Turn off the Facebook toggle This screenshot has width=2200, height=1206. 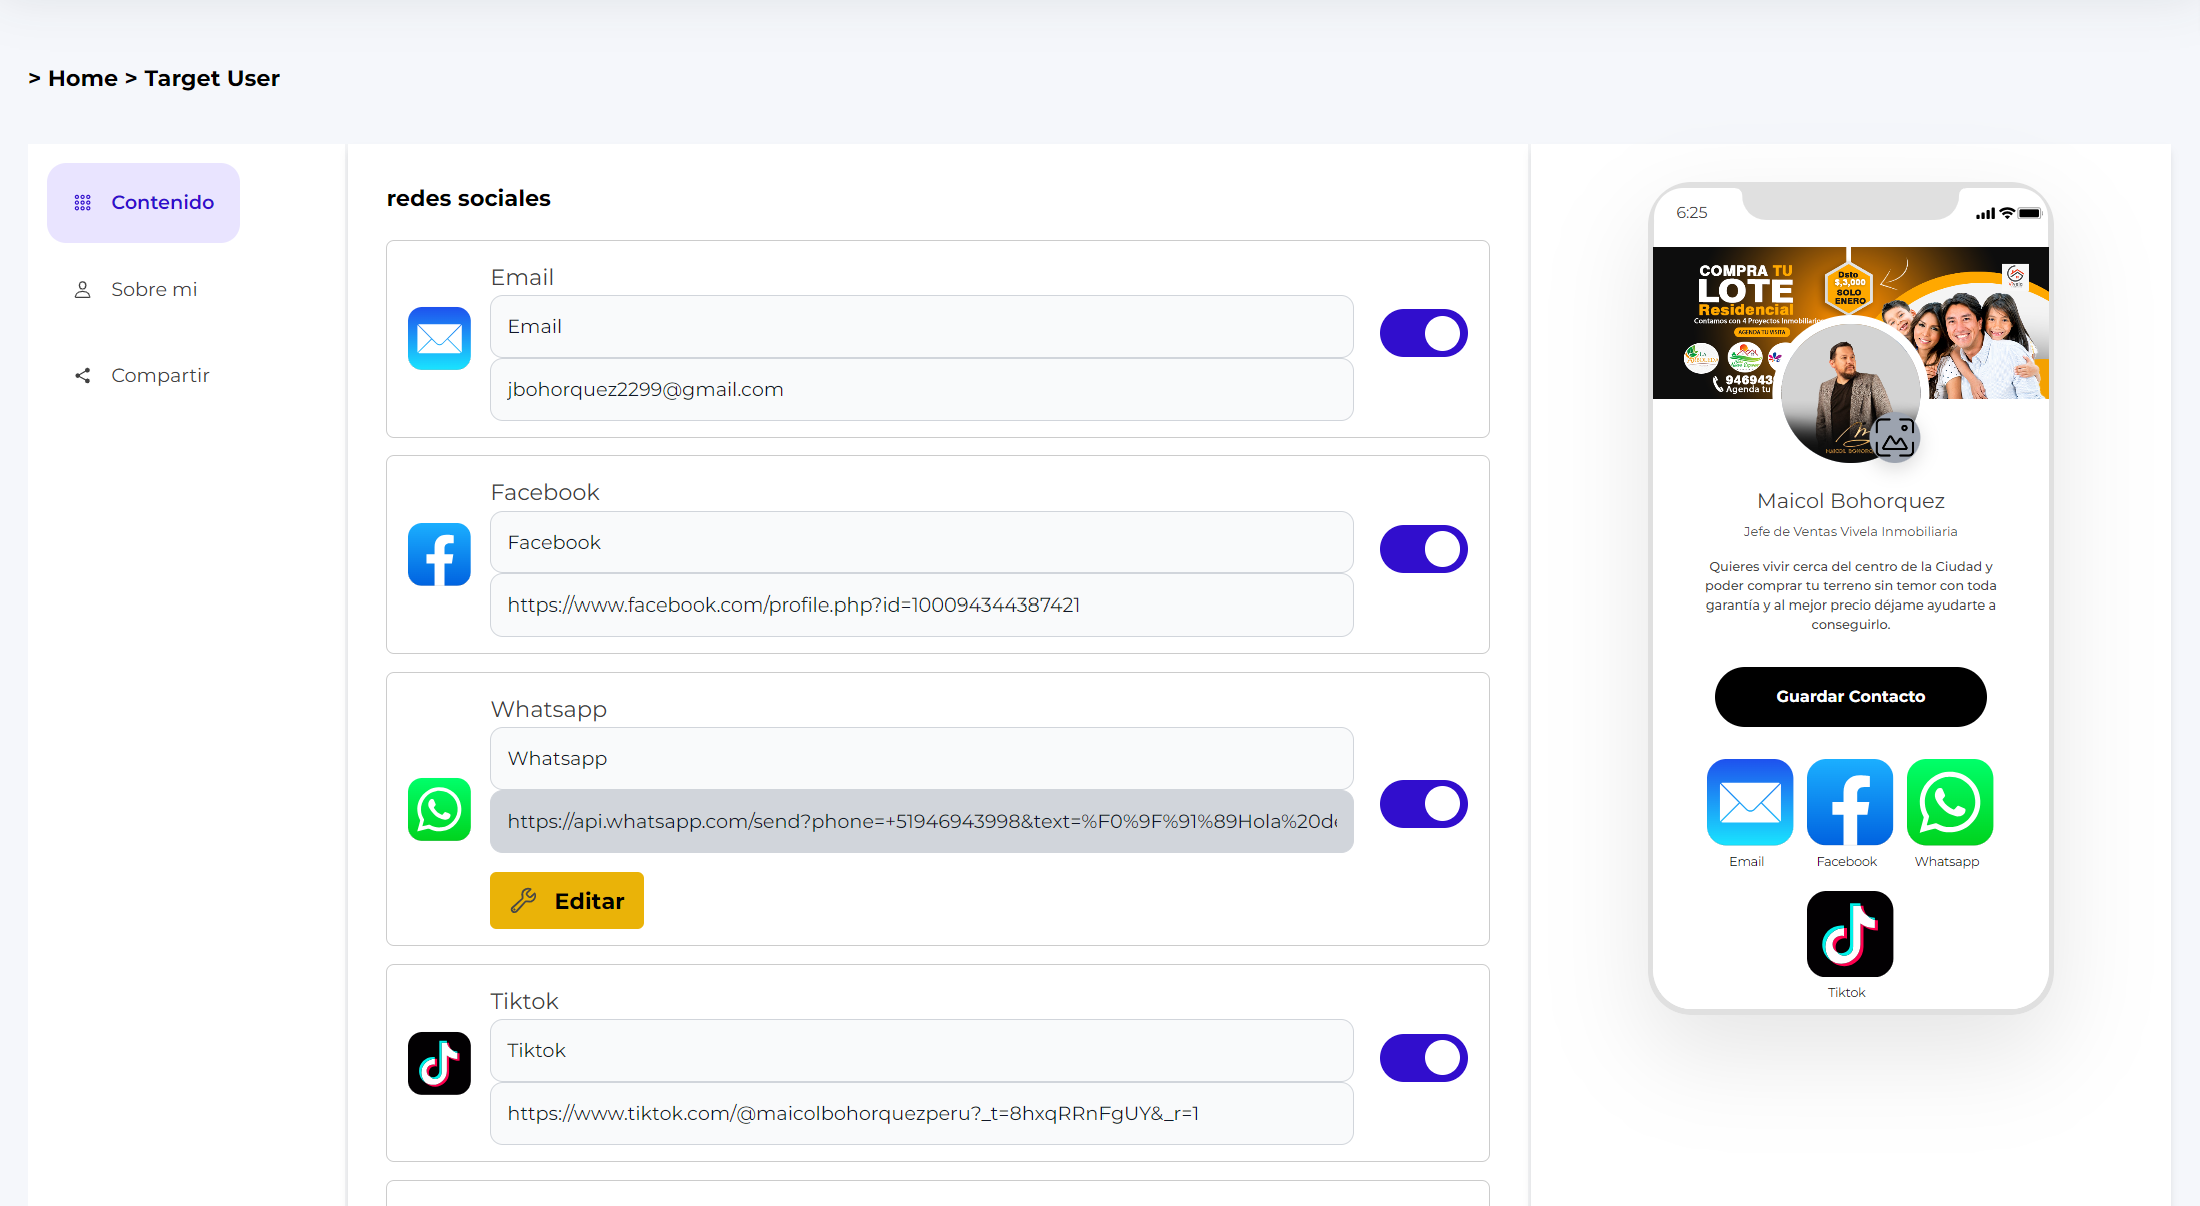[x=1424, y=549]
